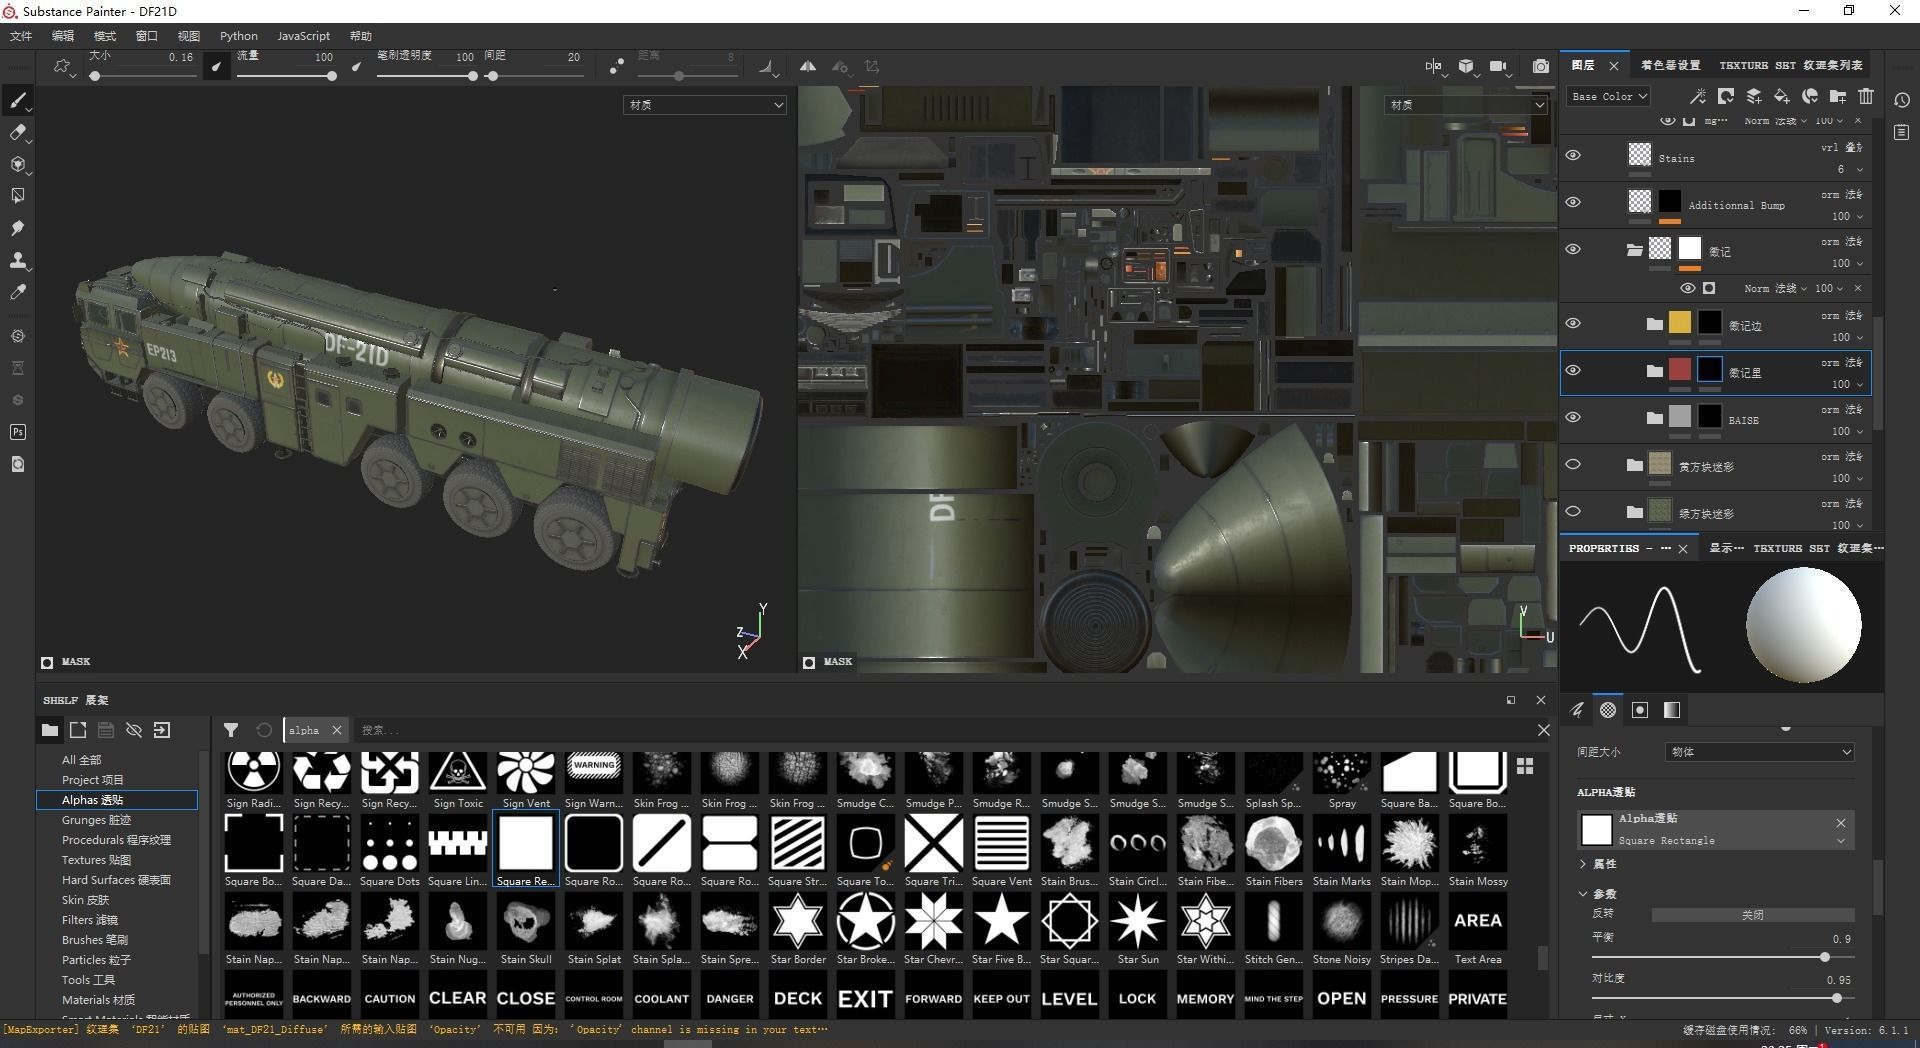
Task: Click the shelf search field
Action: [x=940, y=730]
